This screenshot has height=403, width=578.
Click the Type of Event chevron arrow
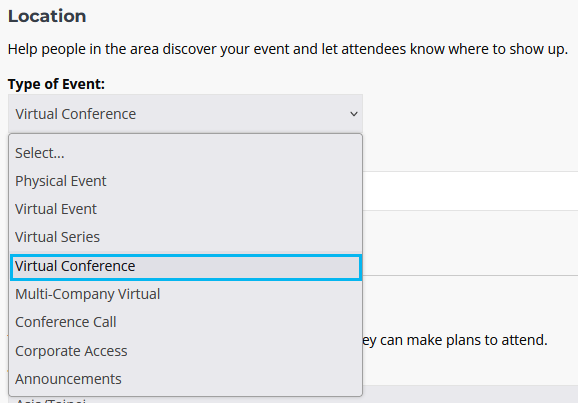(x=354, y=114)
